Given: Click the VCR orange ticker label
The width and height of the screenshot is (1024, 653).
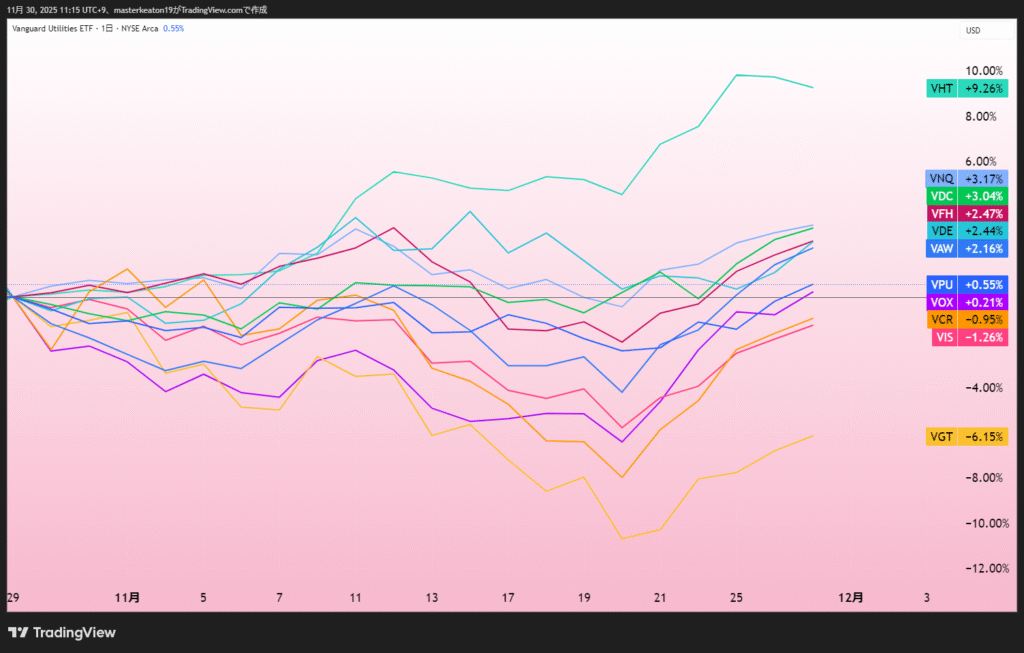Looking at the screenshot, I should coord(941,319).
